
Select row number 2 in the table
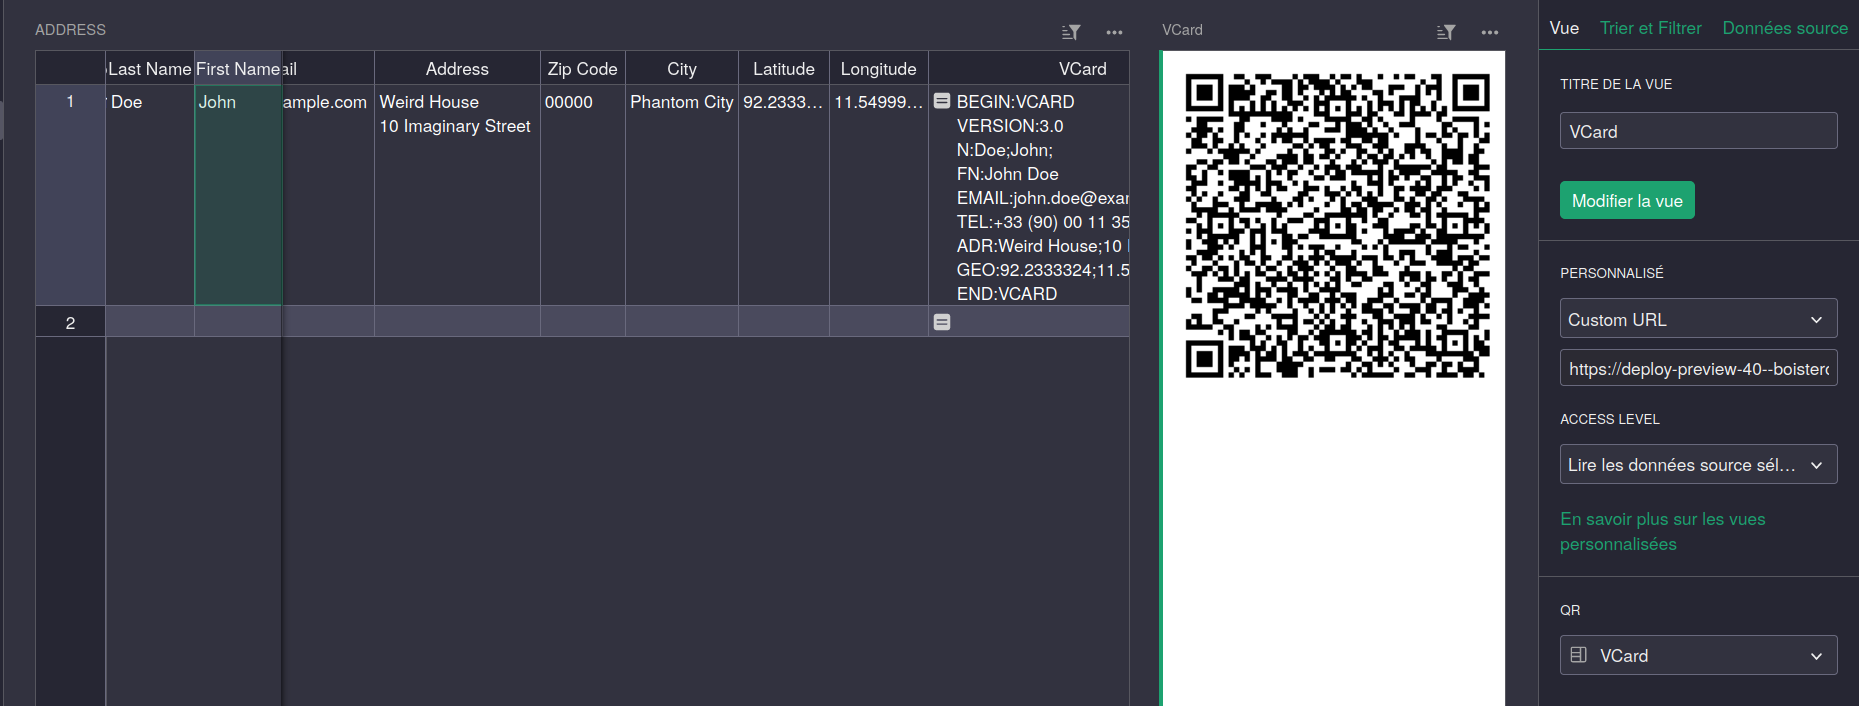coord(70,322)
